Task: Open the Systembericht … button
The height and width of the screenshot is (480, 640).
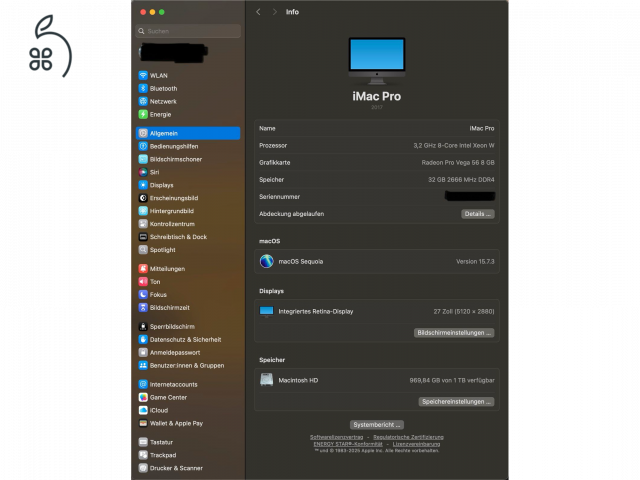Action: pos(377,425)
